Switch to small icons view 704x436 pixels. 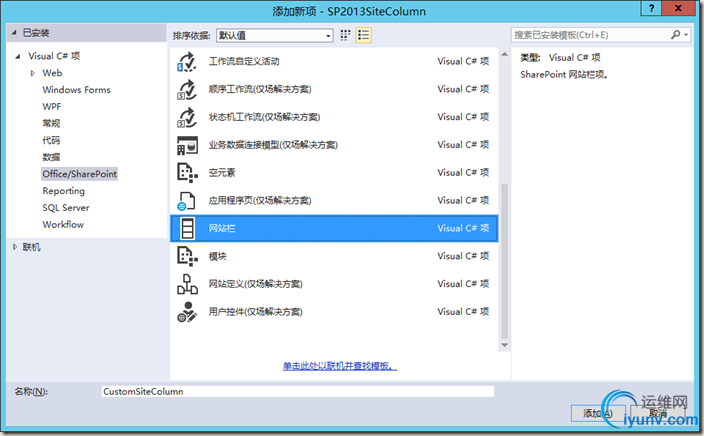pyautogui.click(x=345, y=35)
